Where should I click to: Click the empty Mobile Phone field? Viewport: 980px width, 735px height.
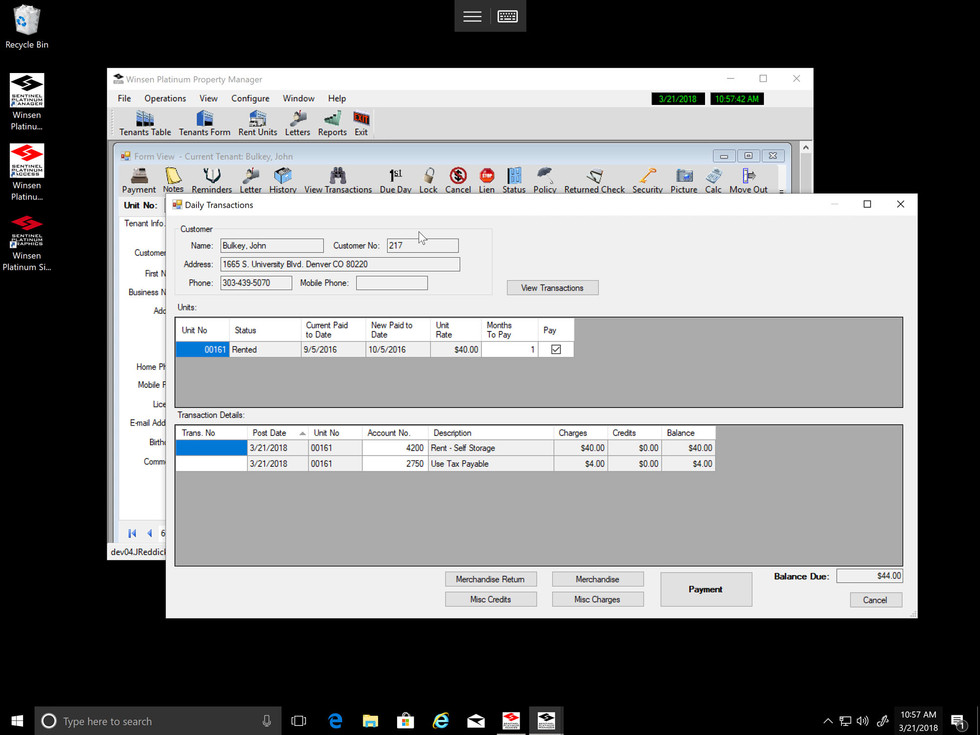[392, 283]
